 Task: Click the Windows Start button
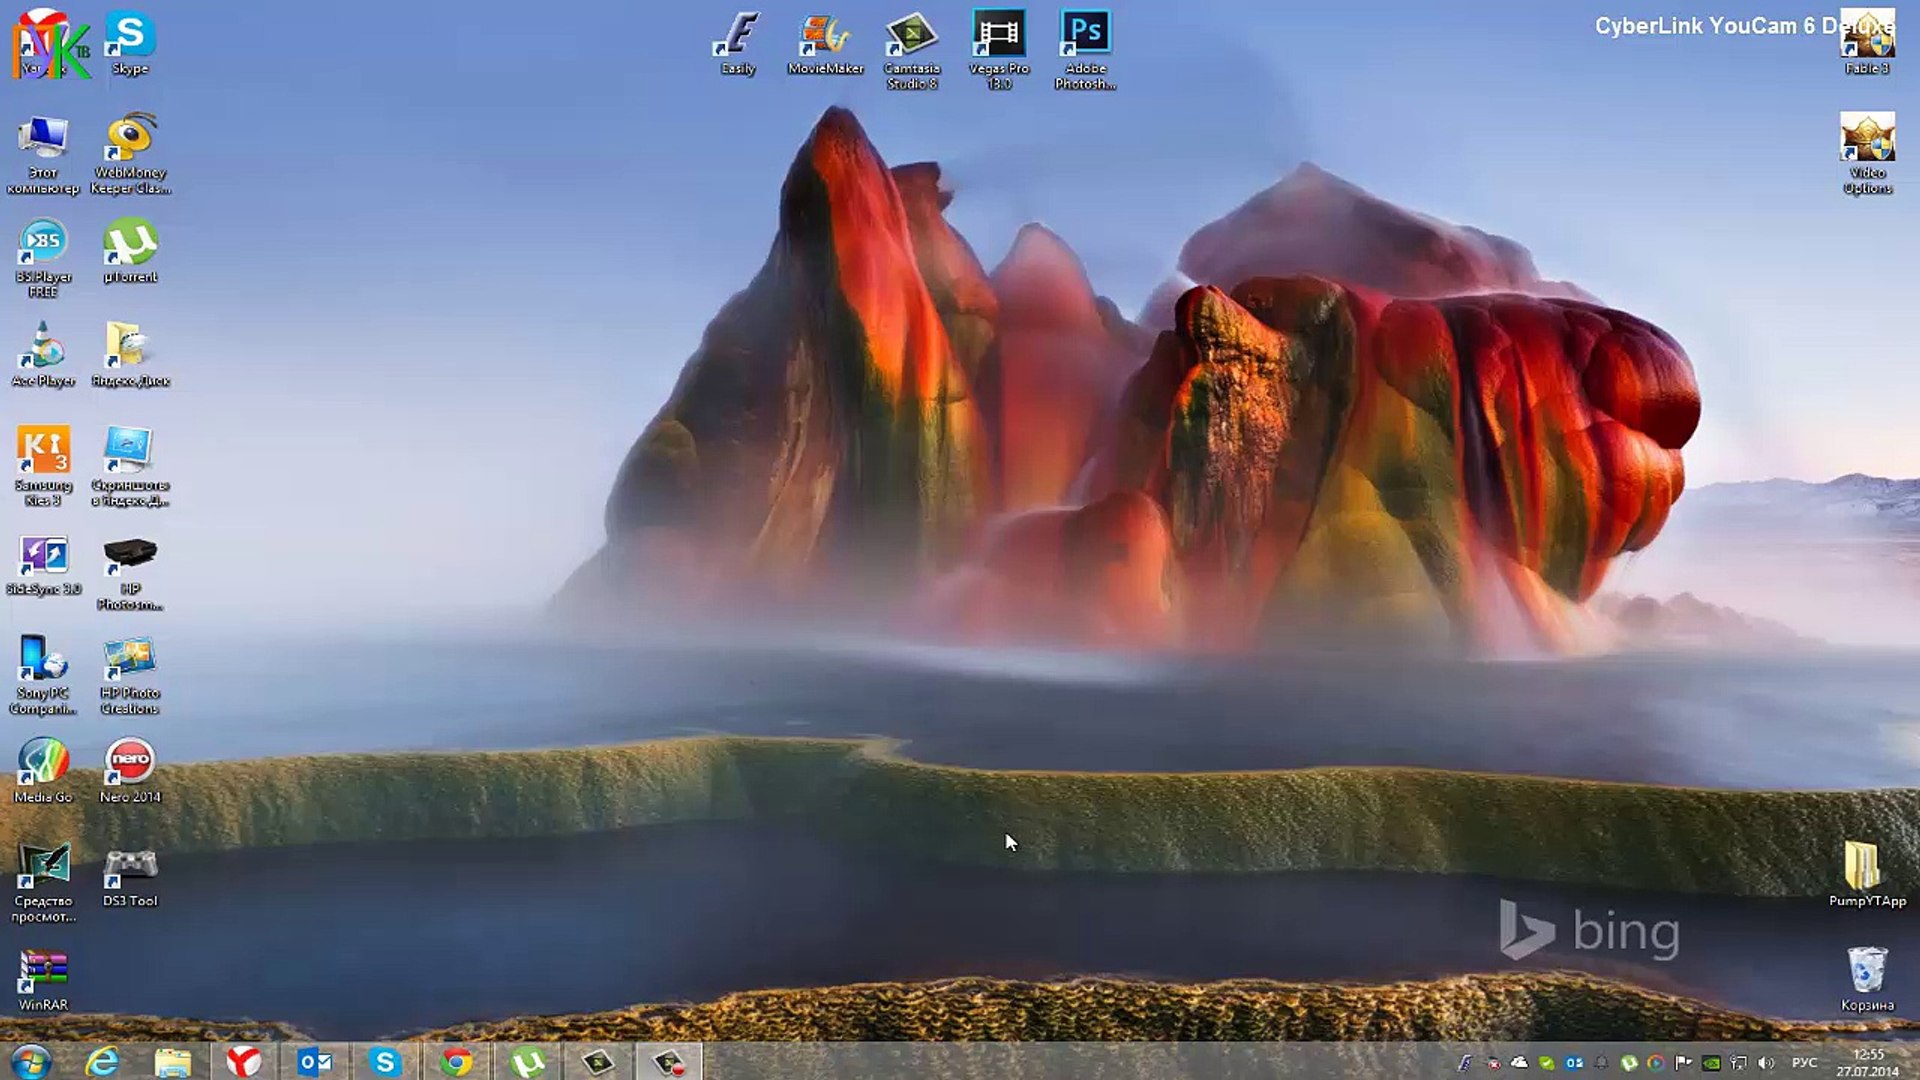point(31,1061)
